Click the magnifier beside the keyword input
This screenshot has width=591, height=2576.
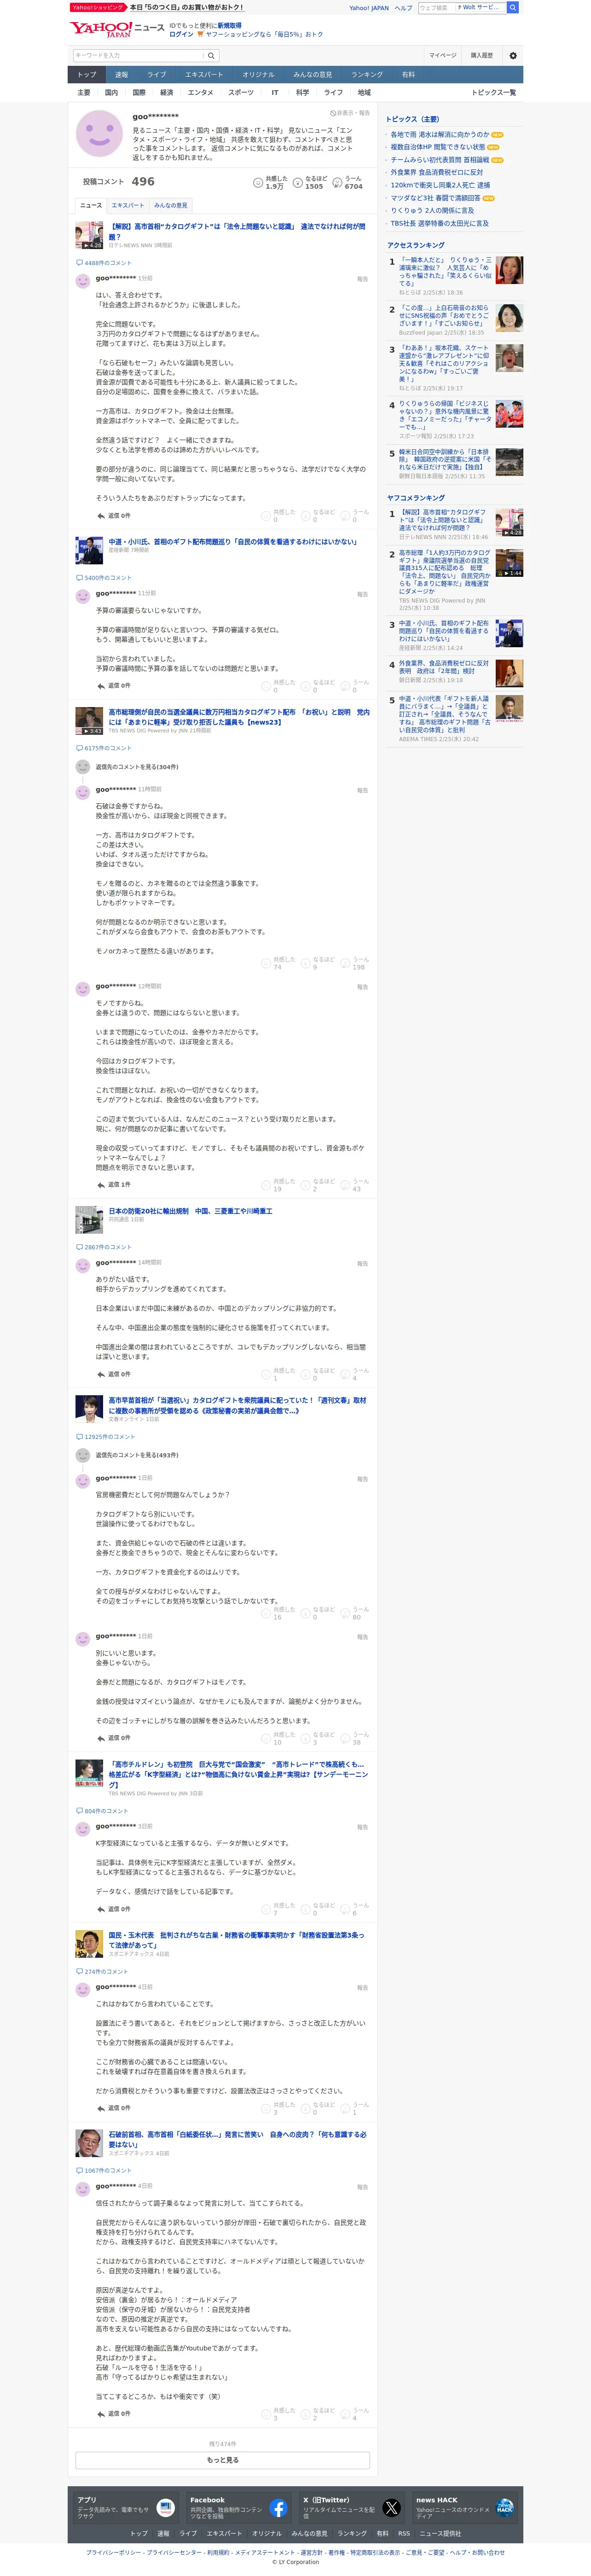tap(211, 56)
